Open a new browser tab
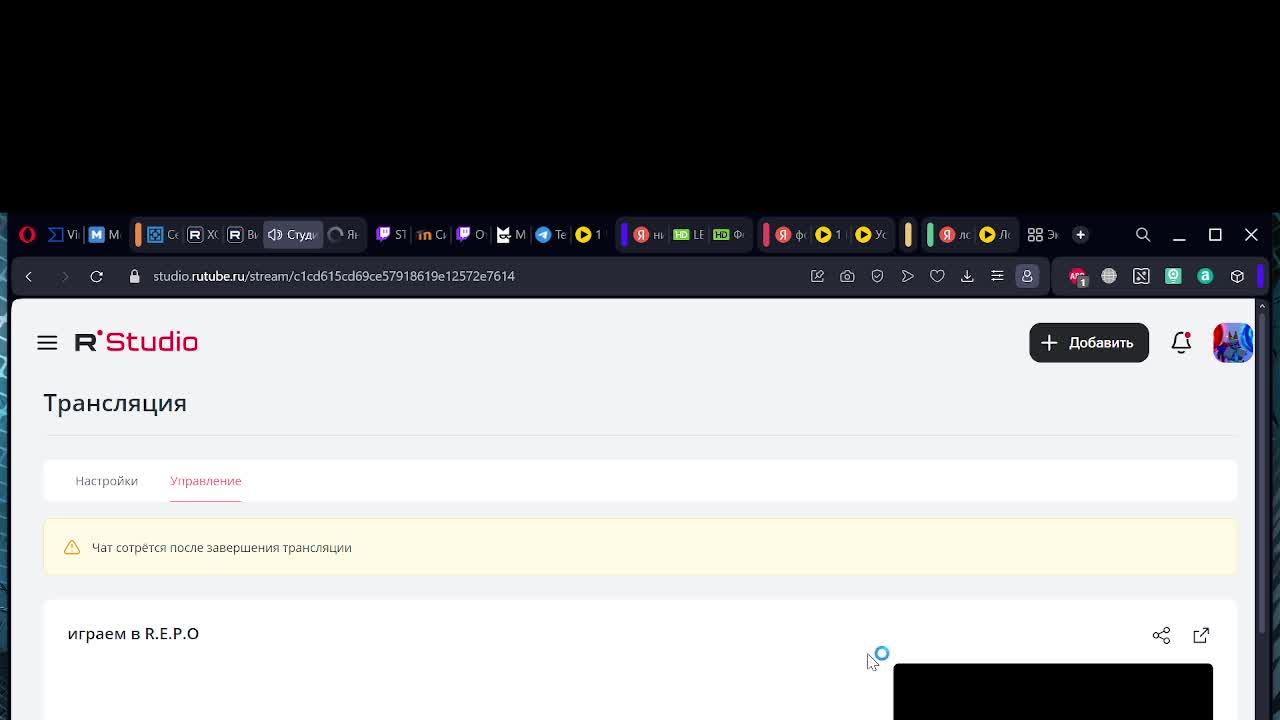The height and width of the screenshot is (720, 1280). (1080, 235)
